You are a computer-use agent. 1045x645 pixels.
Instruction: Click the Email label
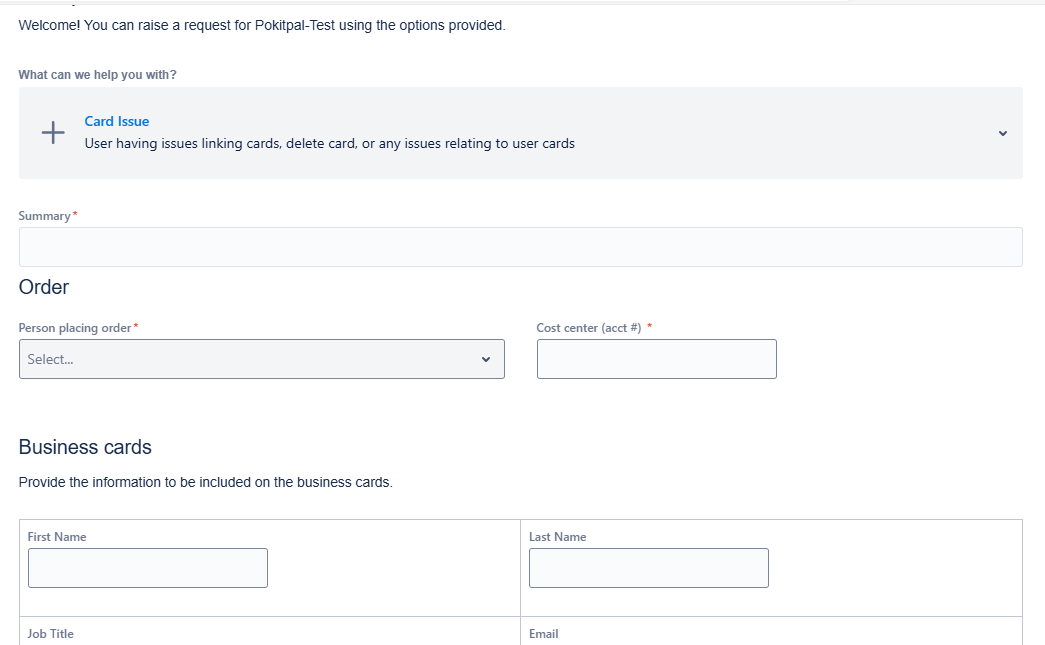coord(544,634)
